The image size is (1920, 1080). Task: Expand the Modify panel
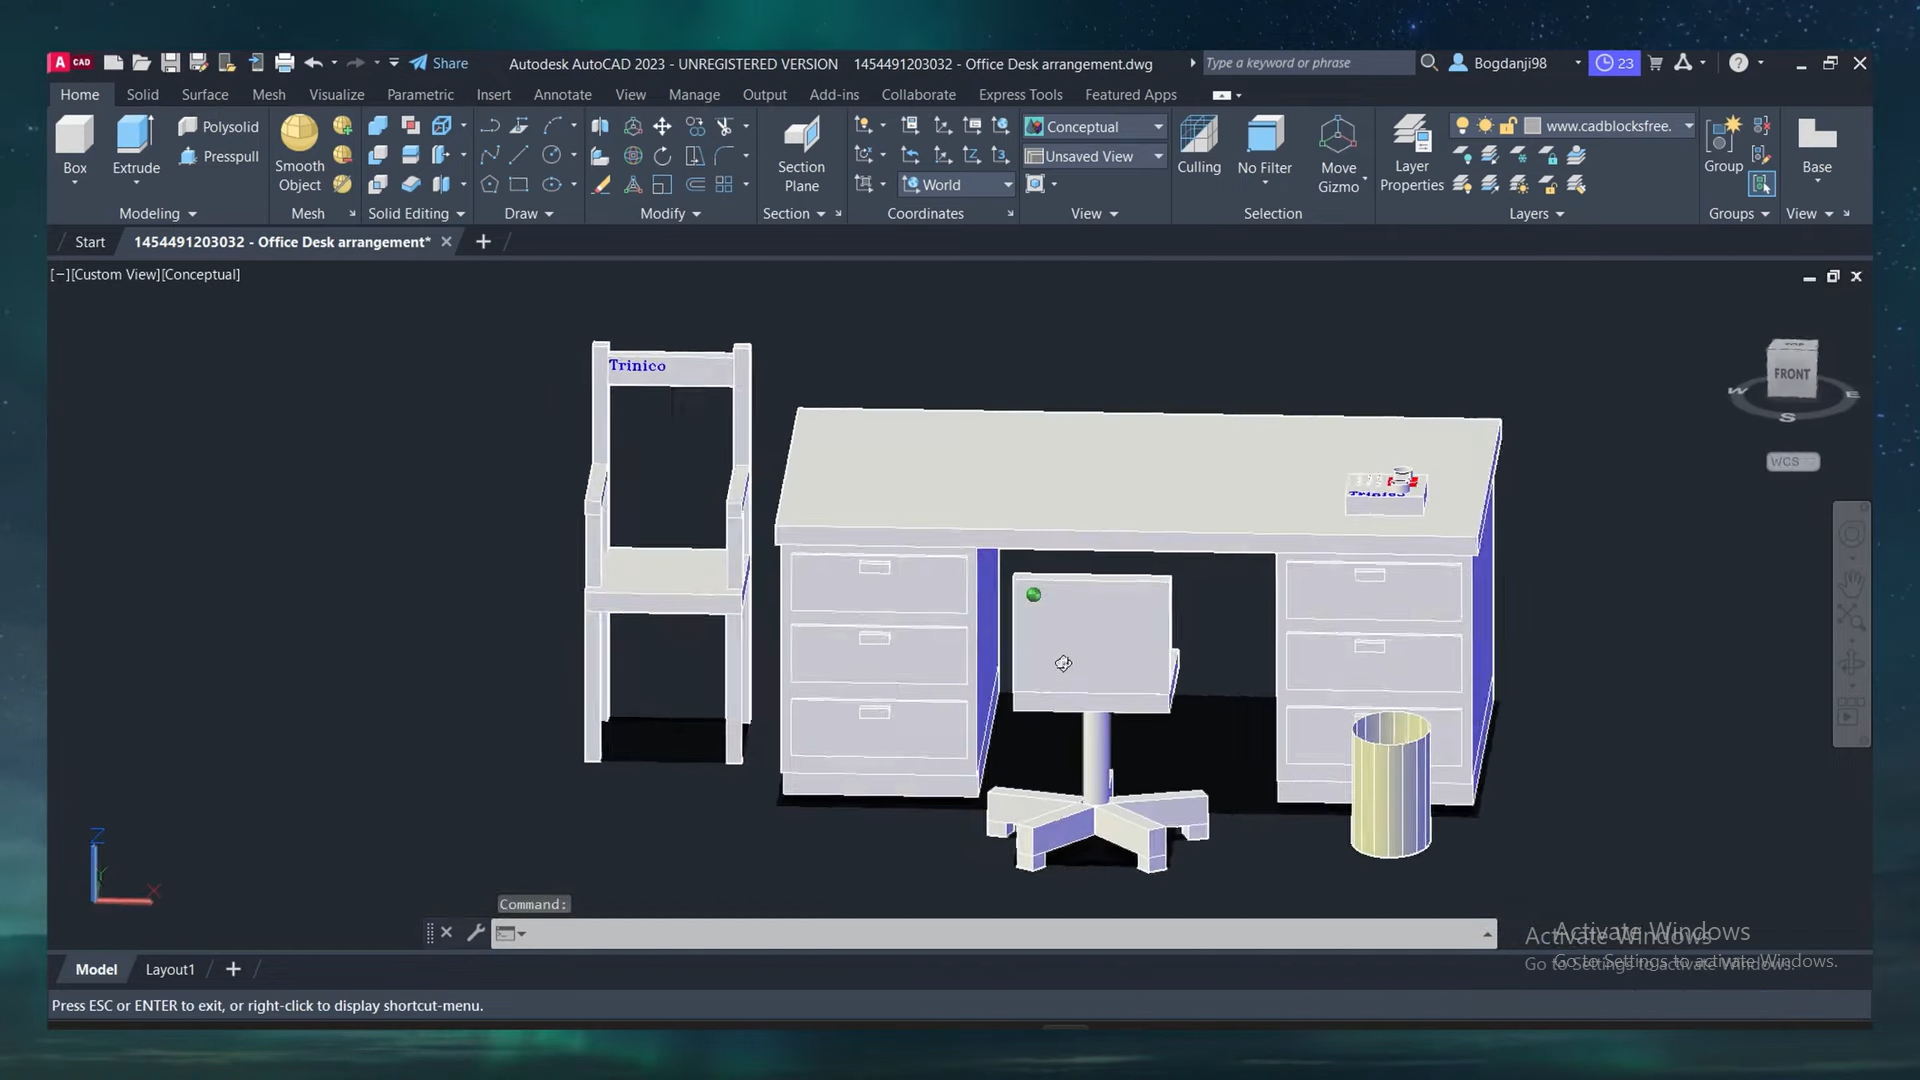click(670, 213)
